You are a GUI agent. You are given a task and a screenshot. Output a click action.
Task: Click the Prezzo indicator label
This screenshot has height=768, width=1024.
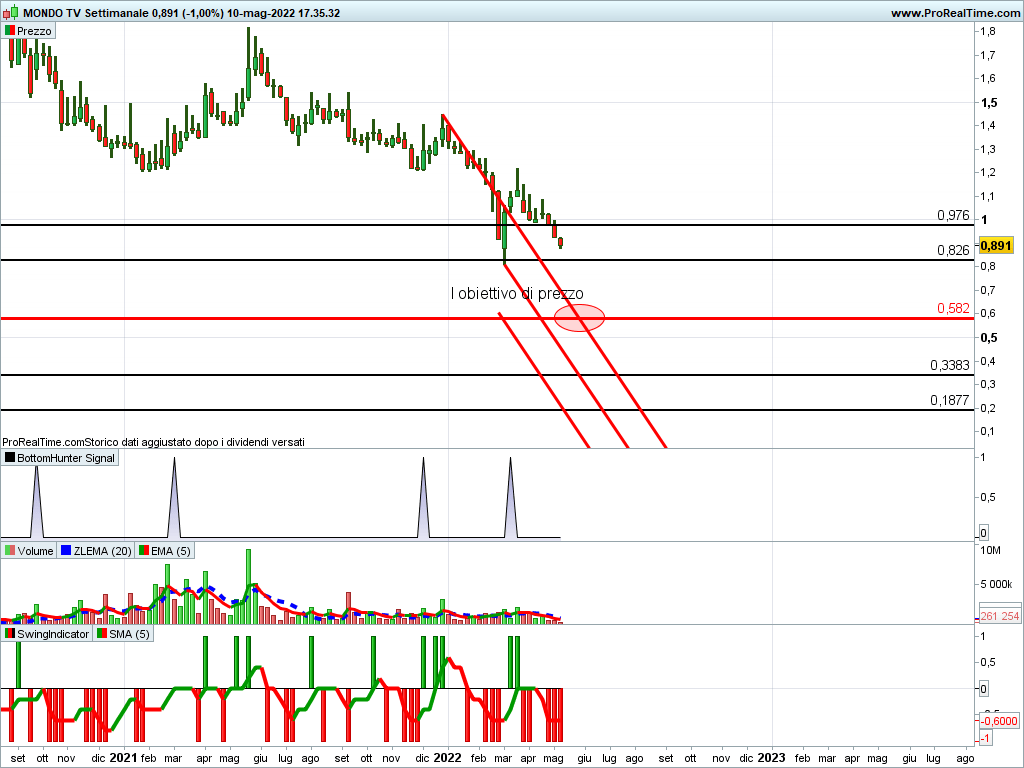[34, 31]
